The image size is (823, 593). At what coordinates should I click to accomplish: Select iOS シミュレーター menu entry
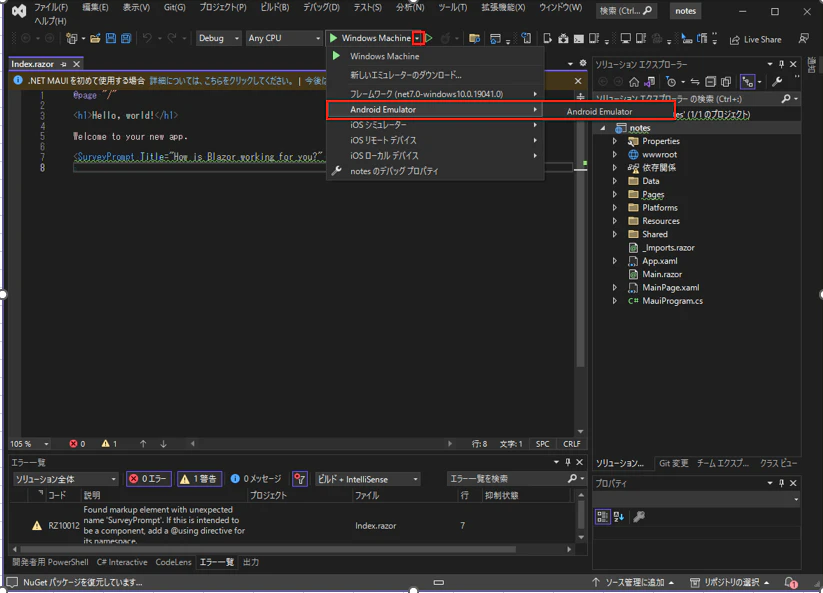click(435, 125)
